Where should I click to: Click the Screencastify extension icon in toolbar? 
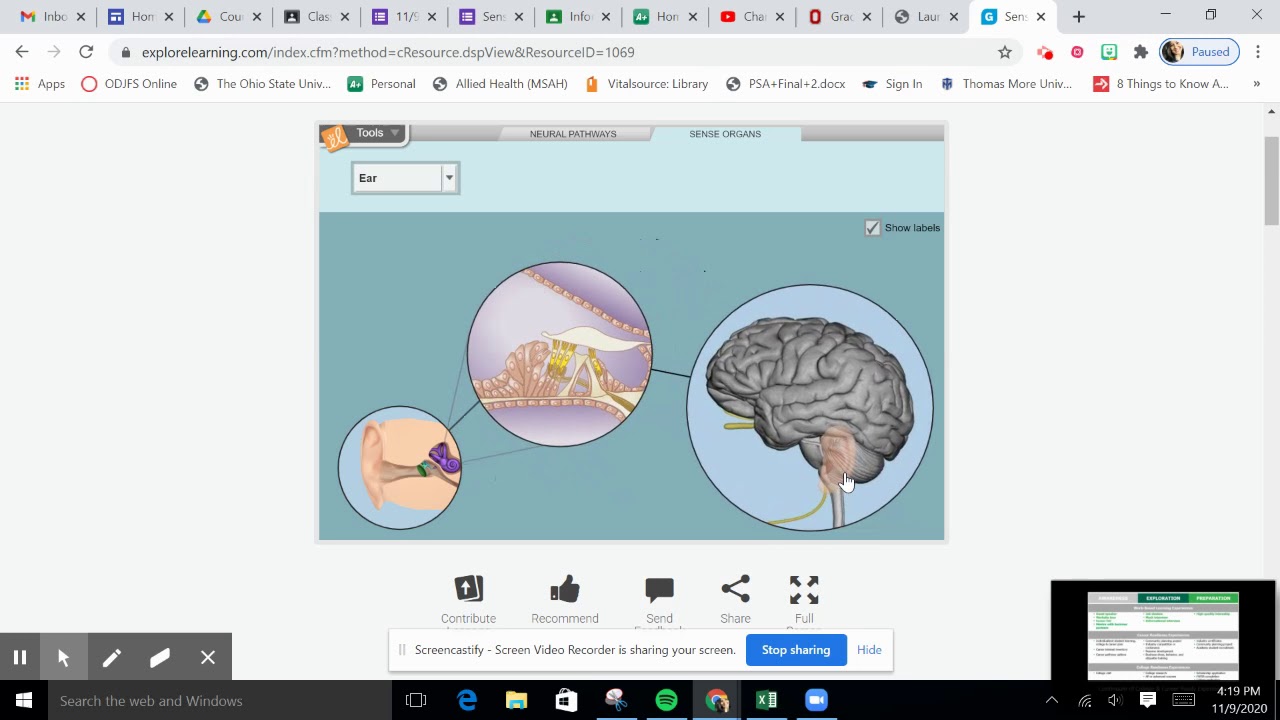point(1045,52)
